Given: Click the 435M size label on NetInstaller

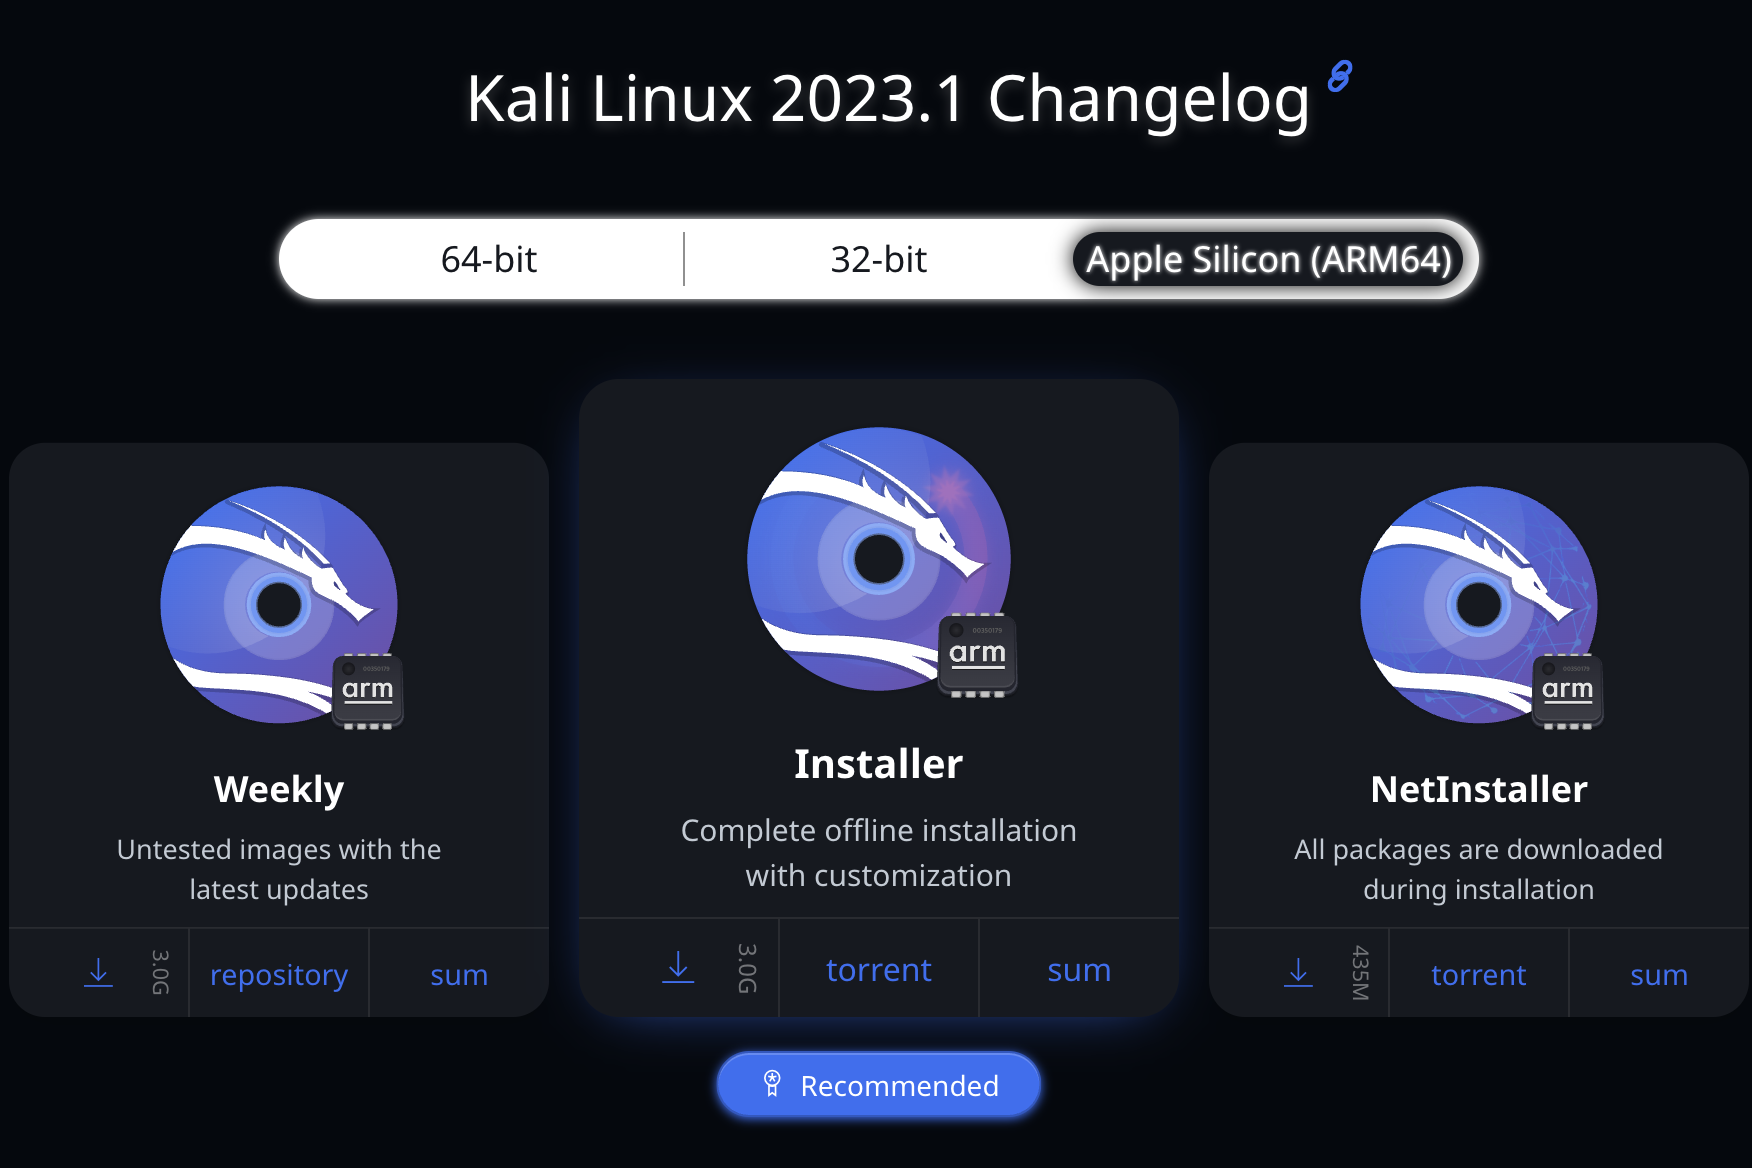Looking at the screenshot, I should click(1360, 972).
